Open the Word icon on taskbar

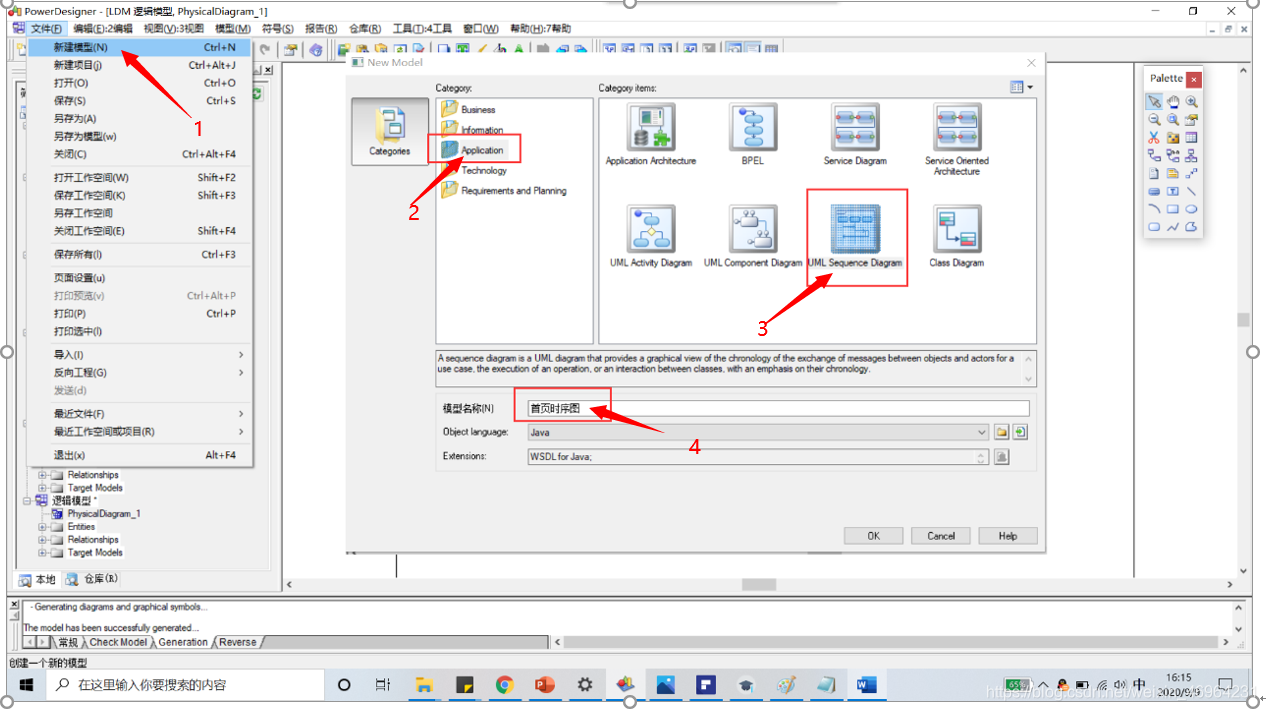866,685
